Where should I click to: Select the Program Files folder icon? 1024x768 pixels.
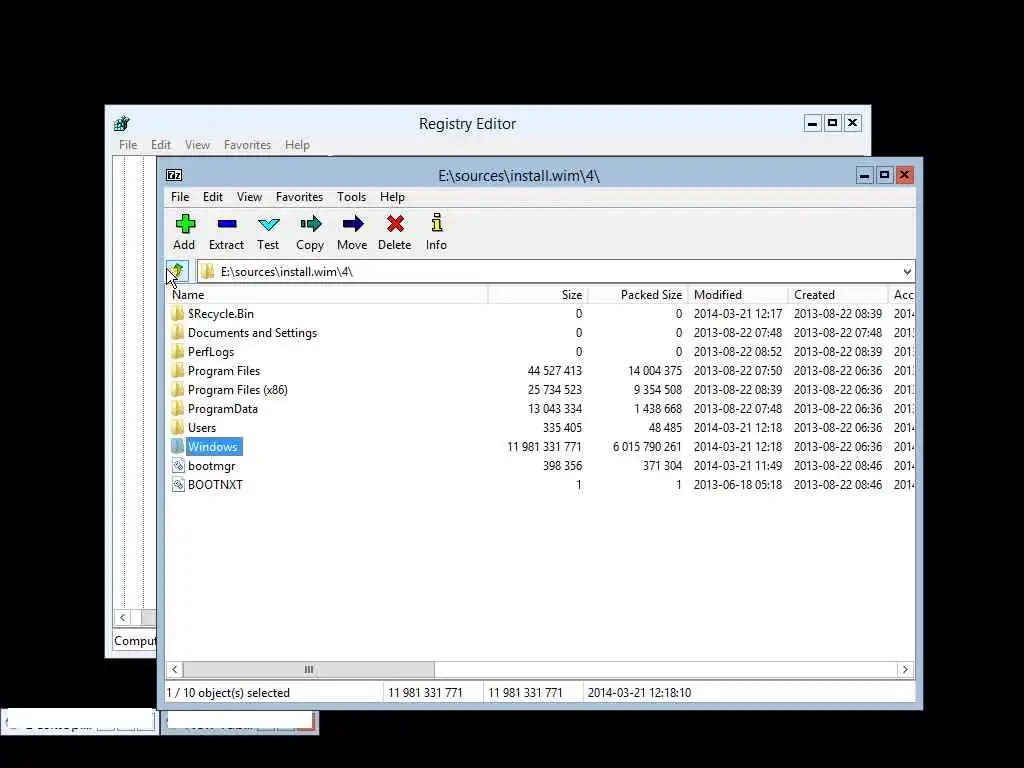[177, 371]
